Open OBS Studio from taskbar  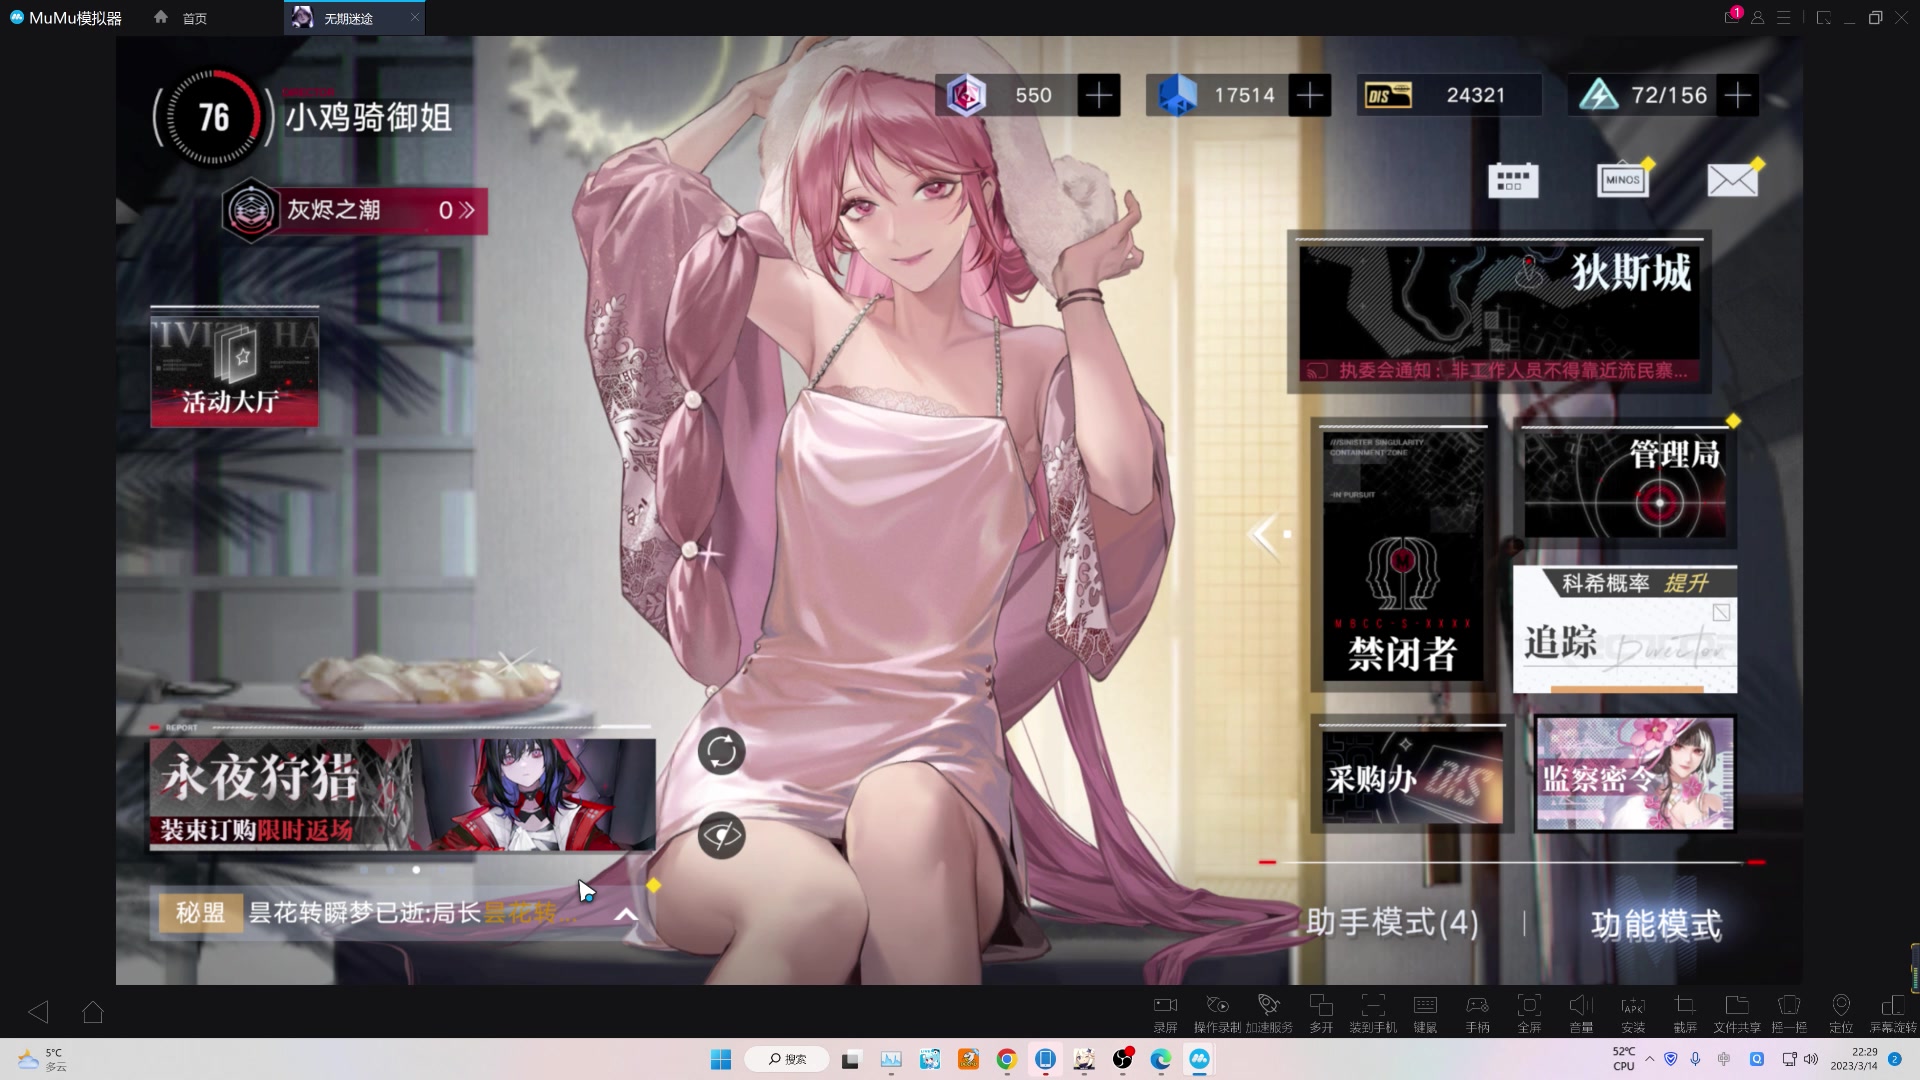(x=1123, y=1059)
